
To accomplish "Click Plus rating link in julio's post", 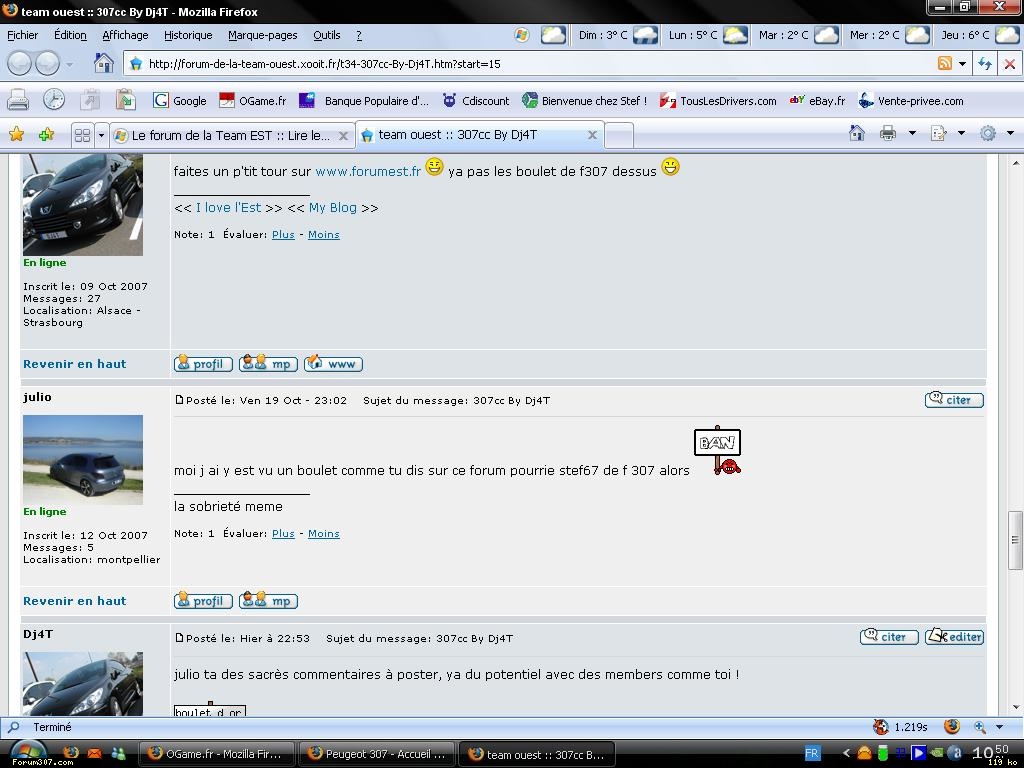I will pos(283,534).
